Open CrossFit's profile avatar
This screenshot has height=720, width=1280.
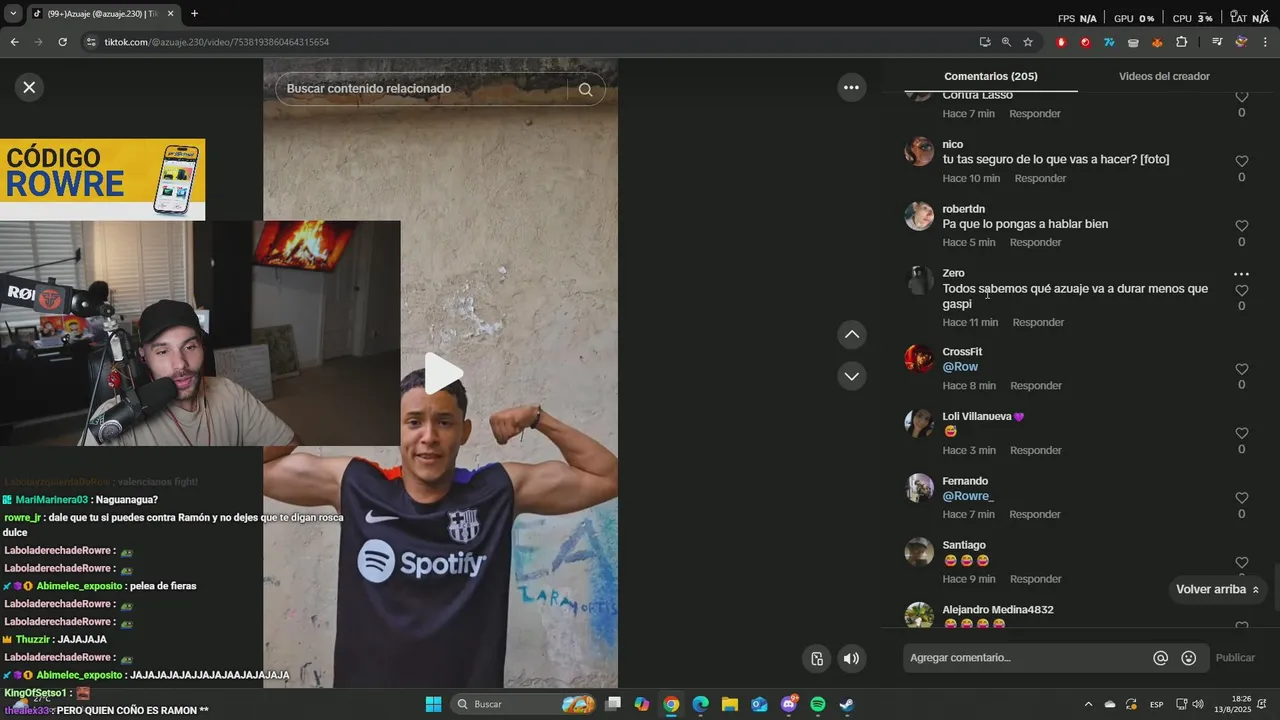coord(919,358)
